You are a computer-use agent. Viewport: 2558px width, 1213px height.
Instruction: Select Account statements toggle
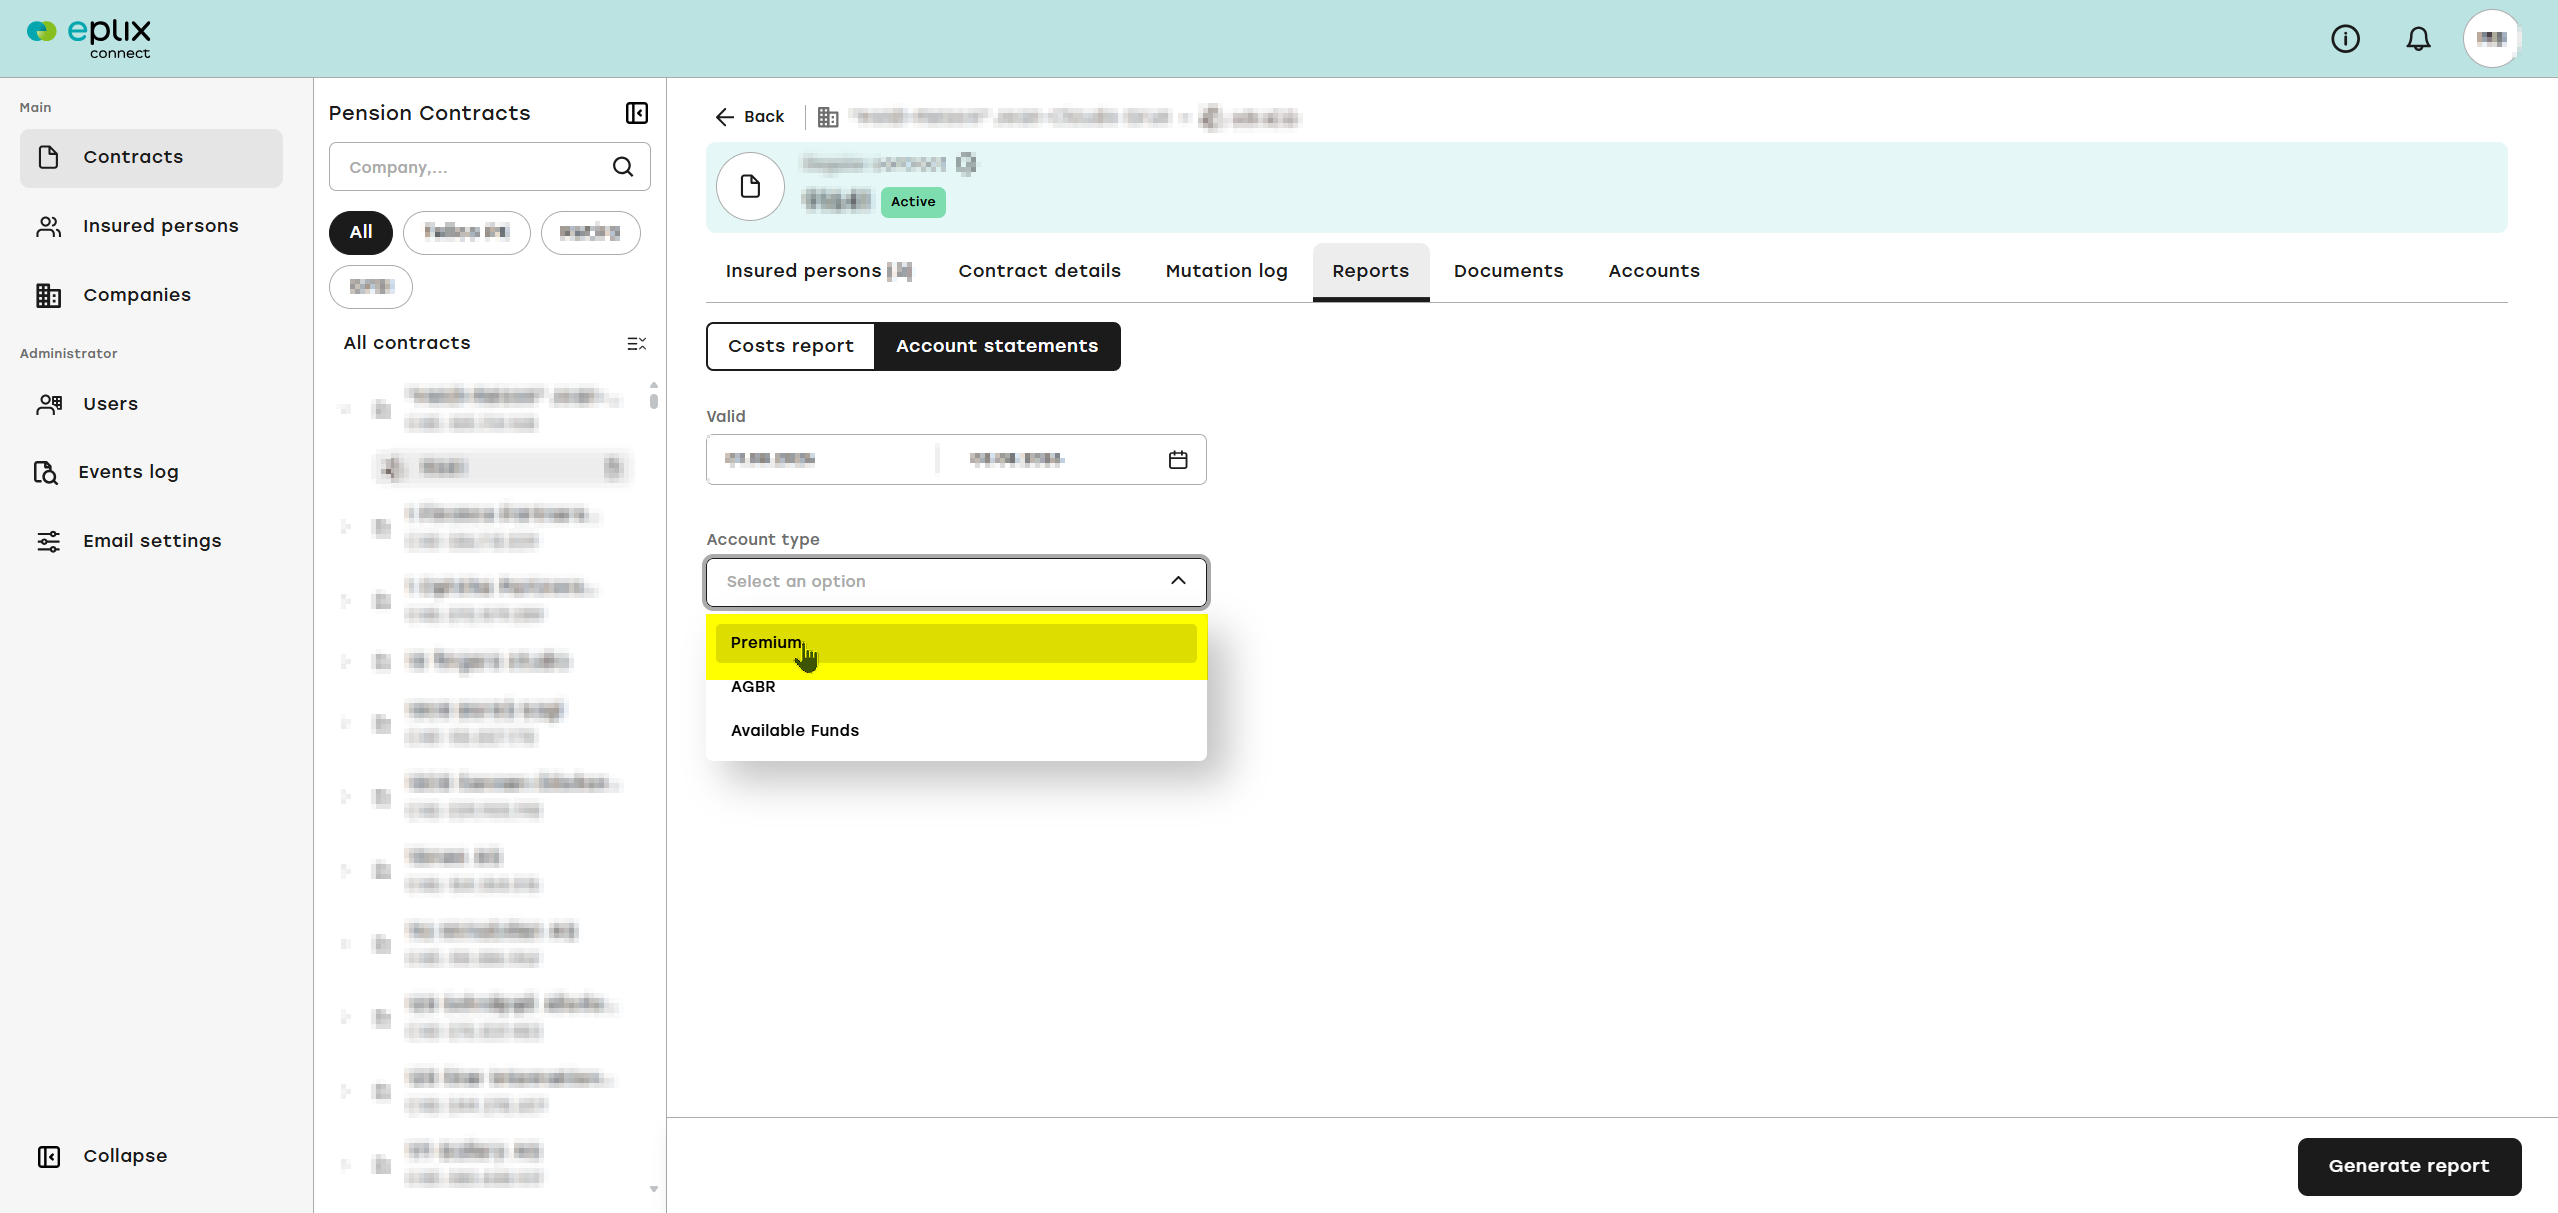(x=997, y=346)
